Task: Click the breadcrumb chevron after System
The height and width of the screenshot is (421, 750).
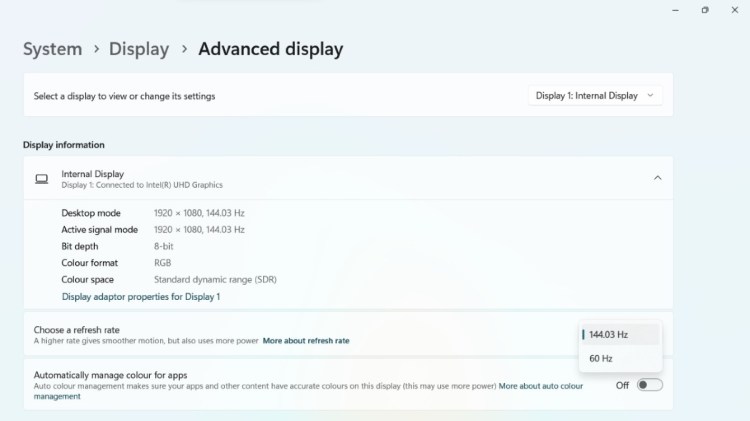Action: coord(96,49)
